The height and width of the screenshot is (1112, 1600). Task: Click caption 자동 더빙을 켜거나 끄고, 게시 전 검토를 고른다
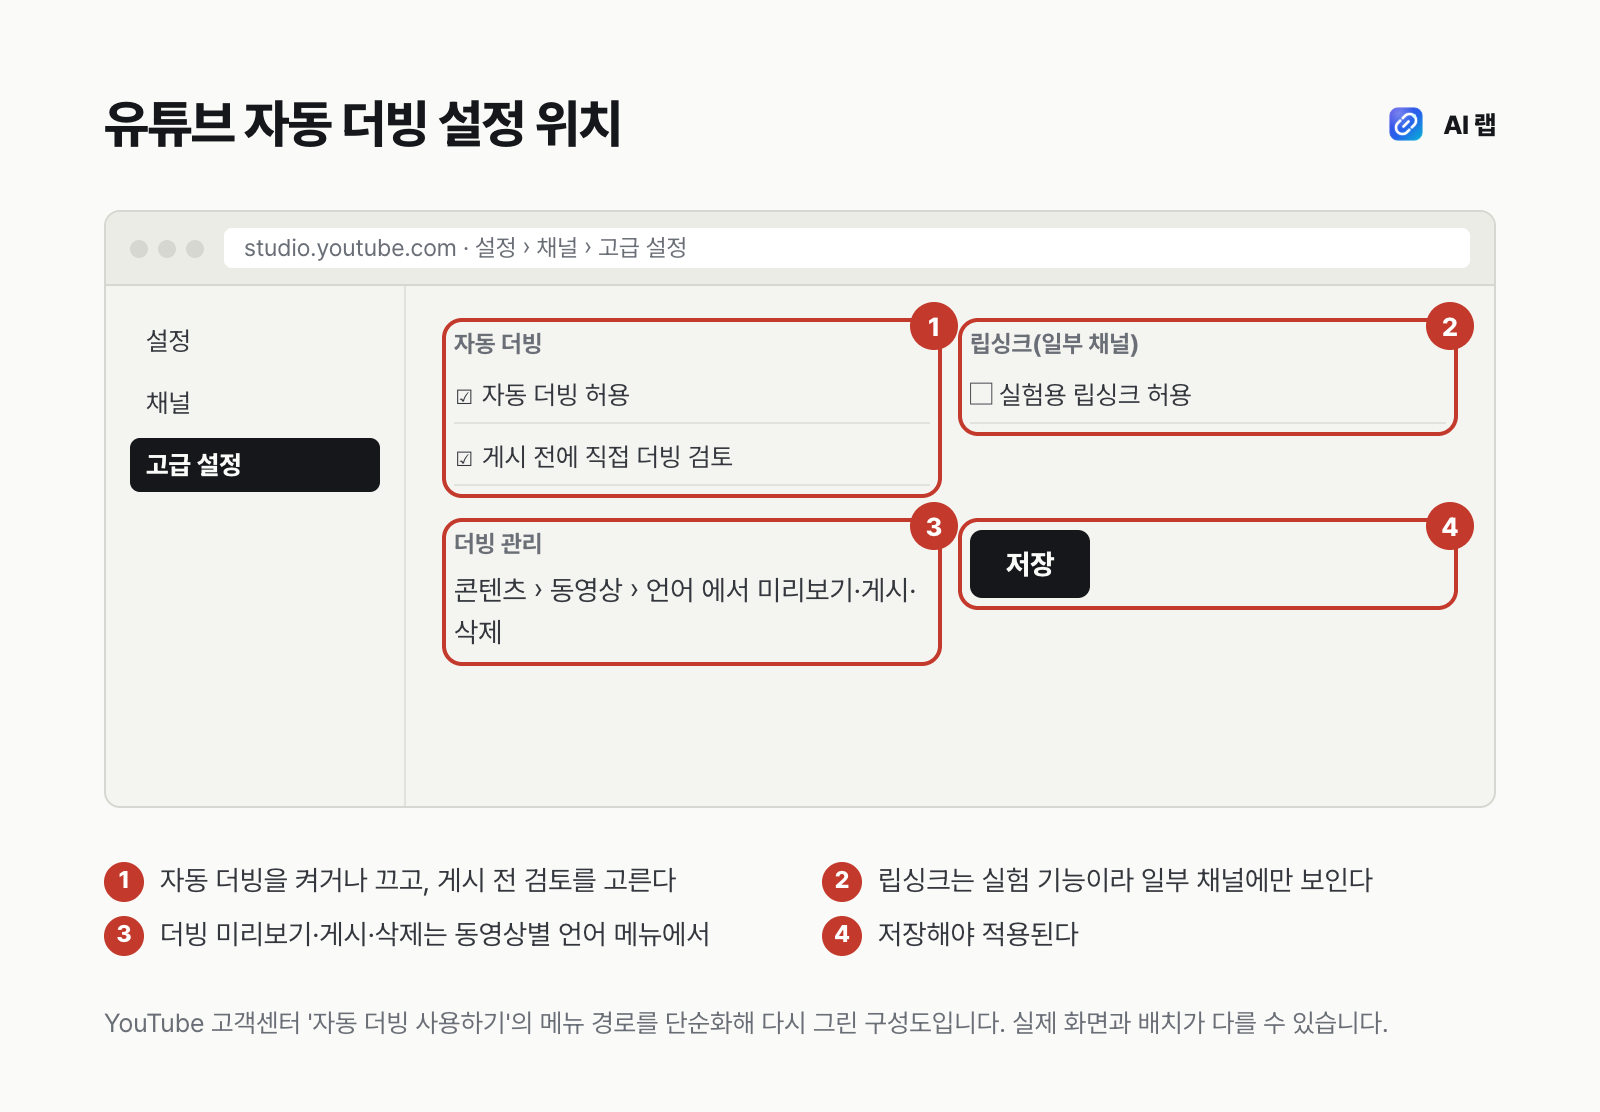[x=418, y=880]
